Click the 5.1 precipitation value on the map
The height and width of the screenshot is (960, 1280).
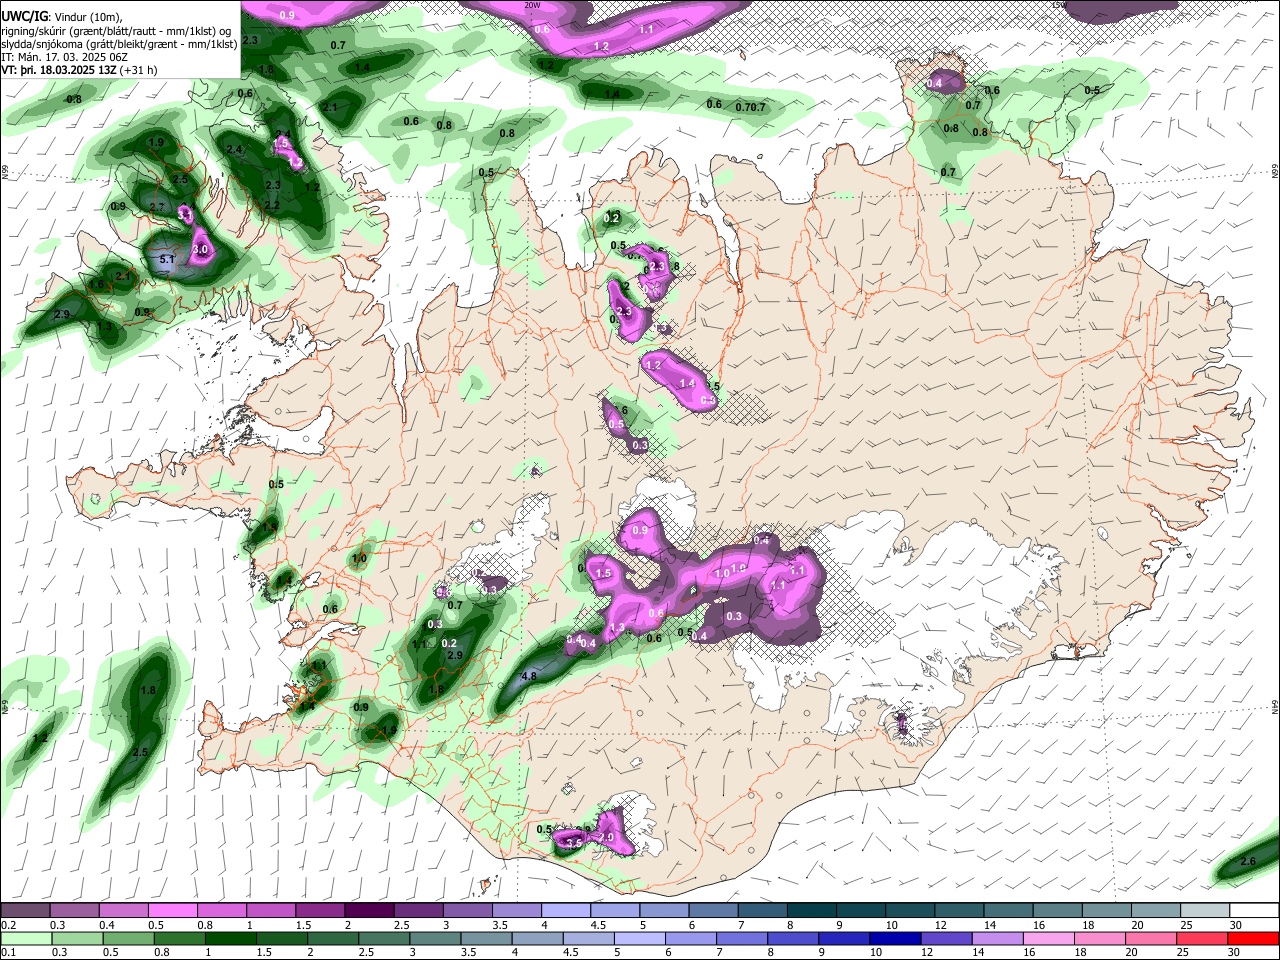[167, 260]
